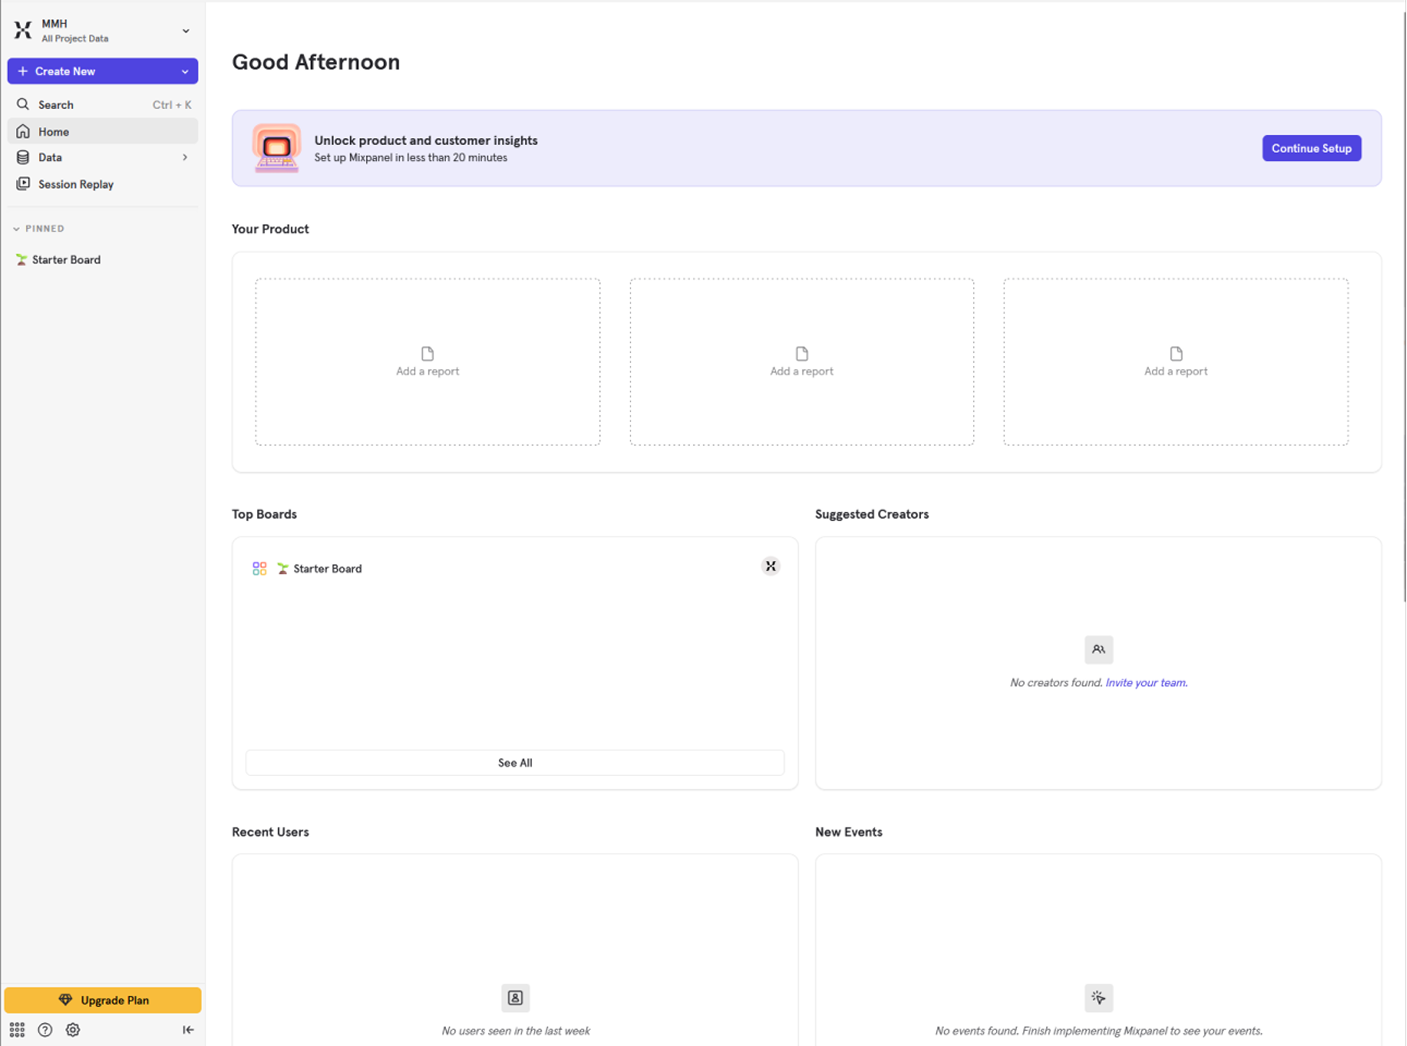Click the Session Replay icon
The width and height of the screenshot is (1407, 1046).
point(23,184)
